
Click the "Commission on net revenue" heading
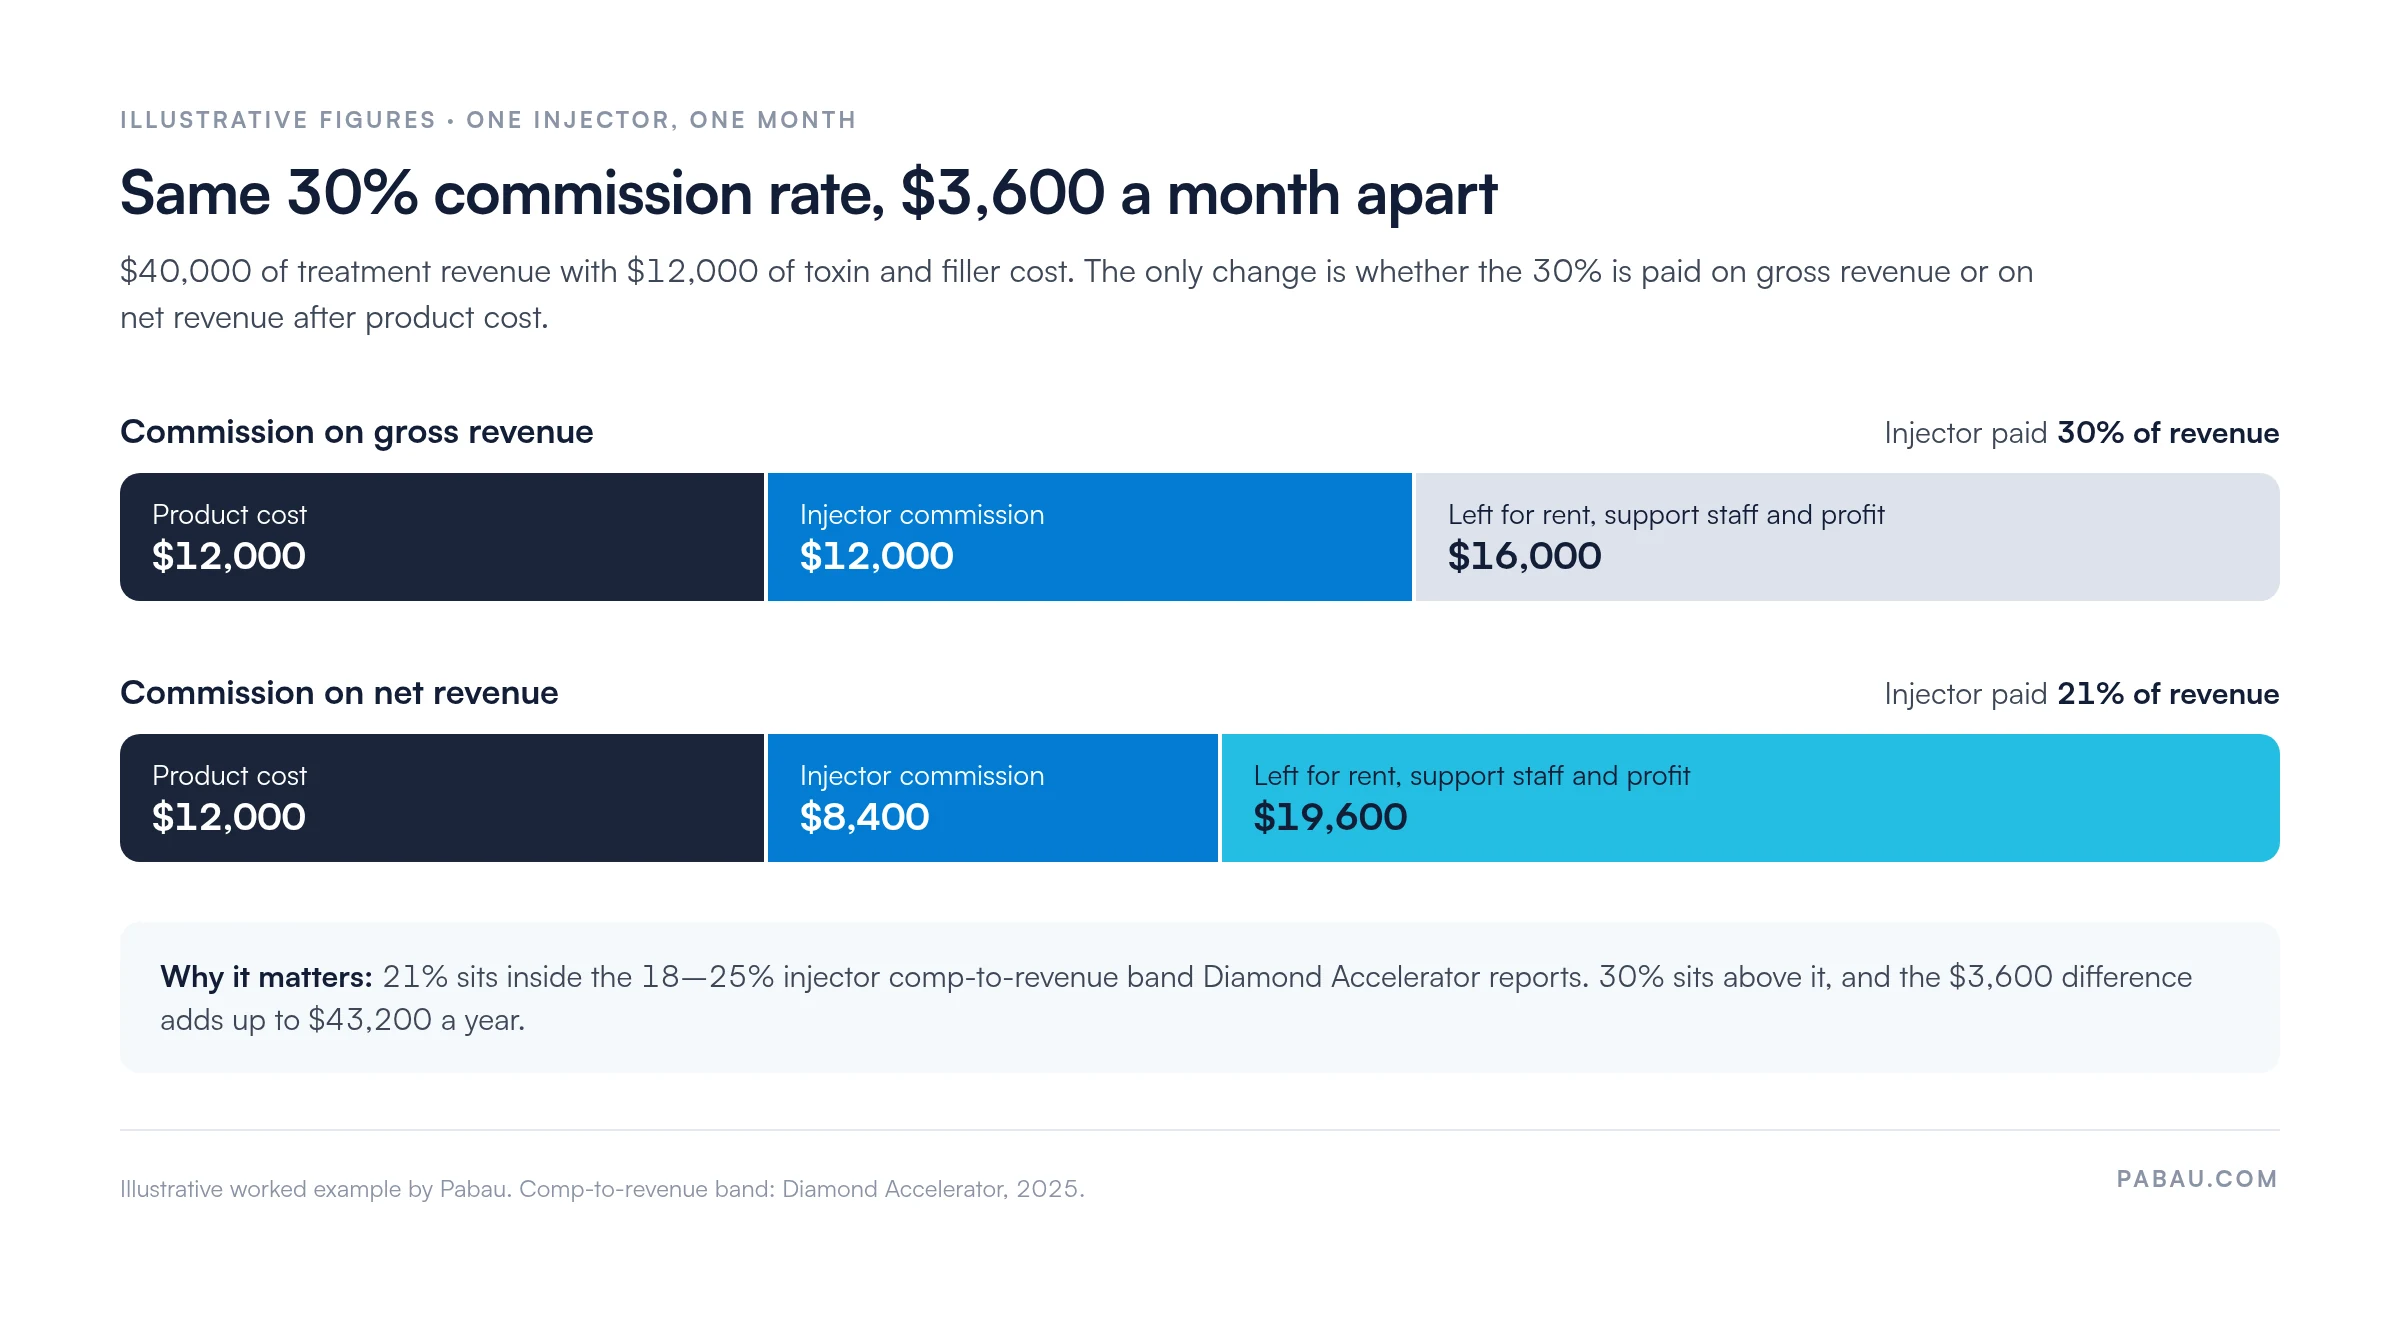(339, 693)
